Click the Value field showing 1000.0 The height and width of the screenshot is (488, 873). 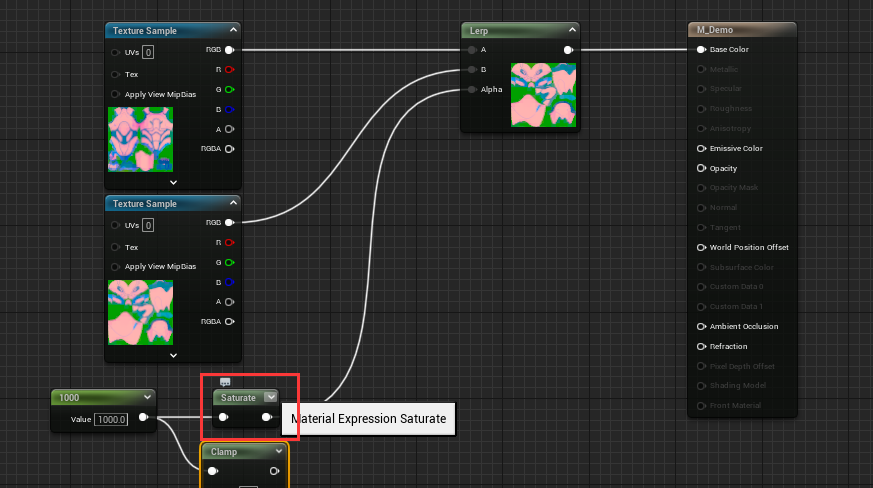point(111,419)
